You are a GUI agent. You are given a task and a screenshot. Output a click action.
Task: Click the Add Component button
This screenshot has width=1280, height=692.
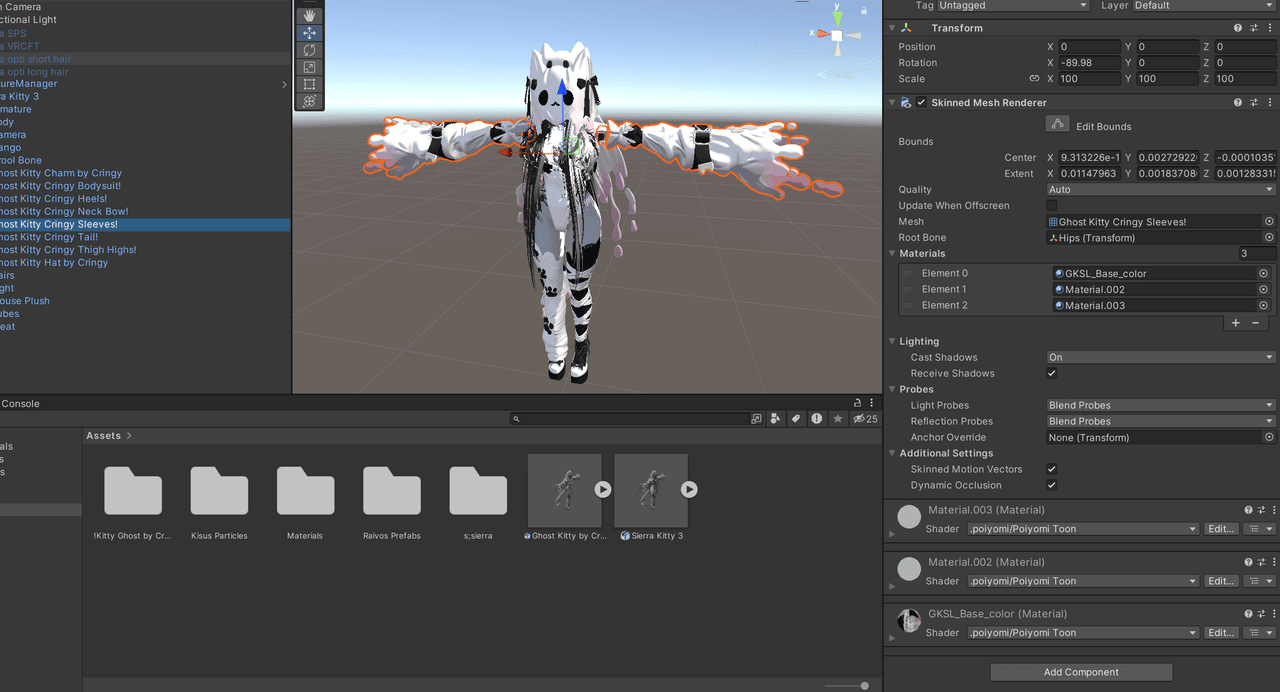point(1081,672)
